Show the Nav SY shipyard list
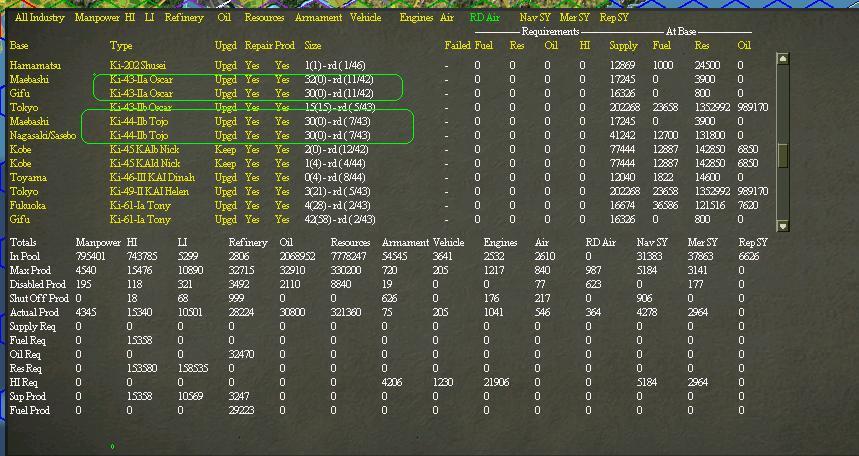Viewport: 859px width, 456px height. [535, 18]
